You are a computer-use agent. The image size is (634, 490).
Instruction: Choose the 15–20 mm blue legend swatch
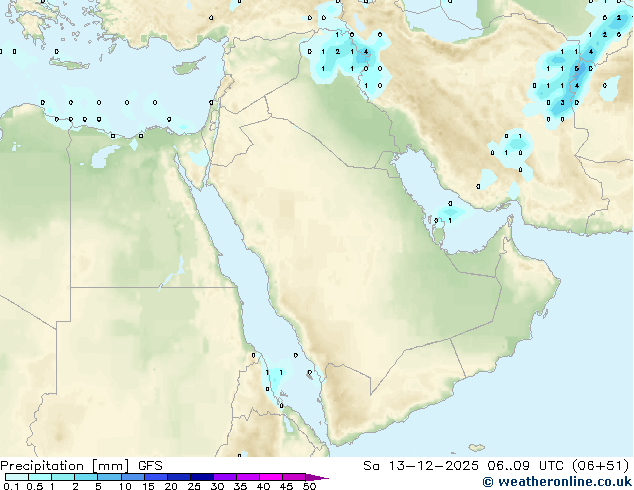click(x=156, y=477)
